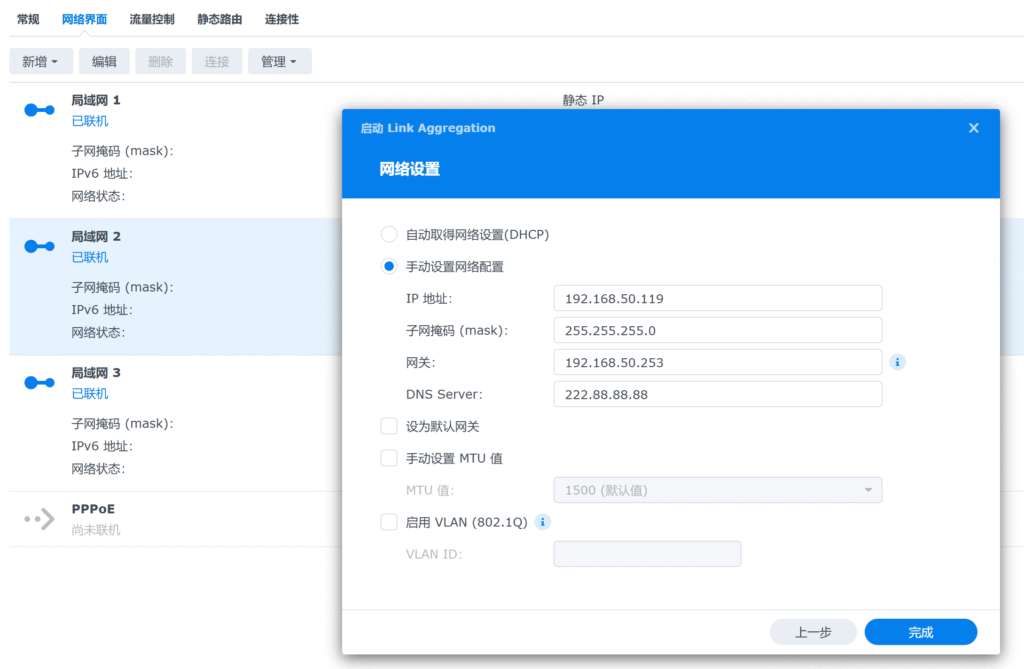Close the Link Aggregation dialog

point(973,128)
